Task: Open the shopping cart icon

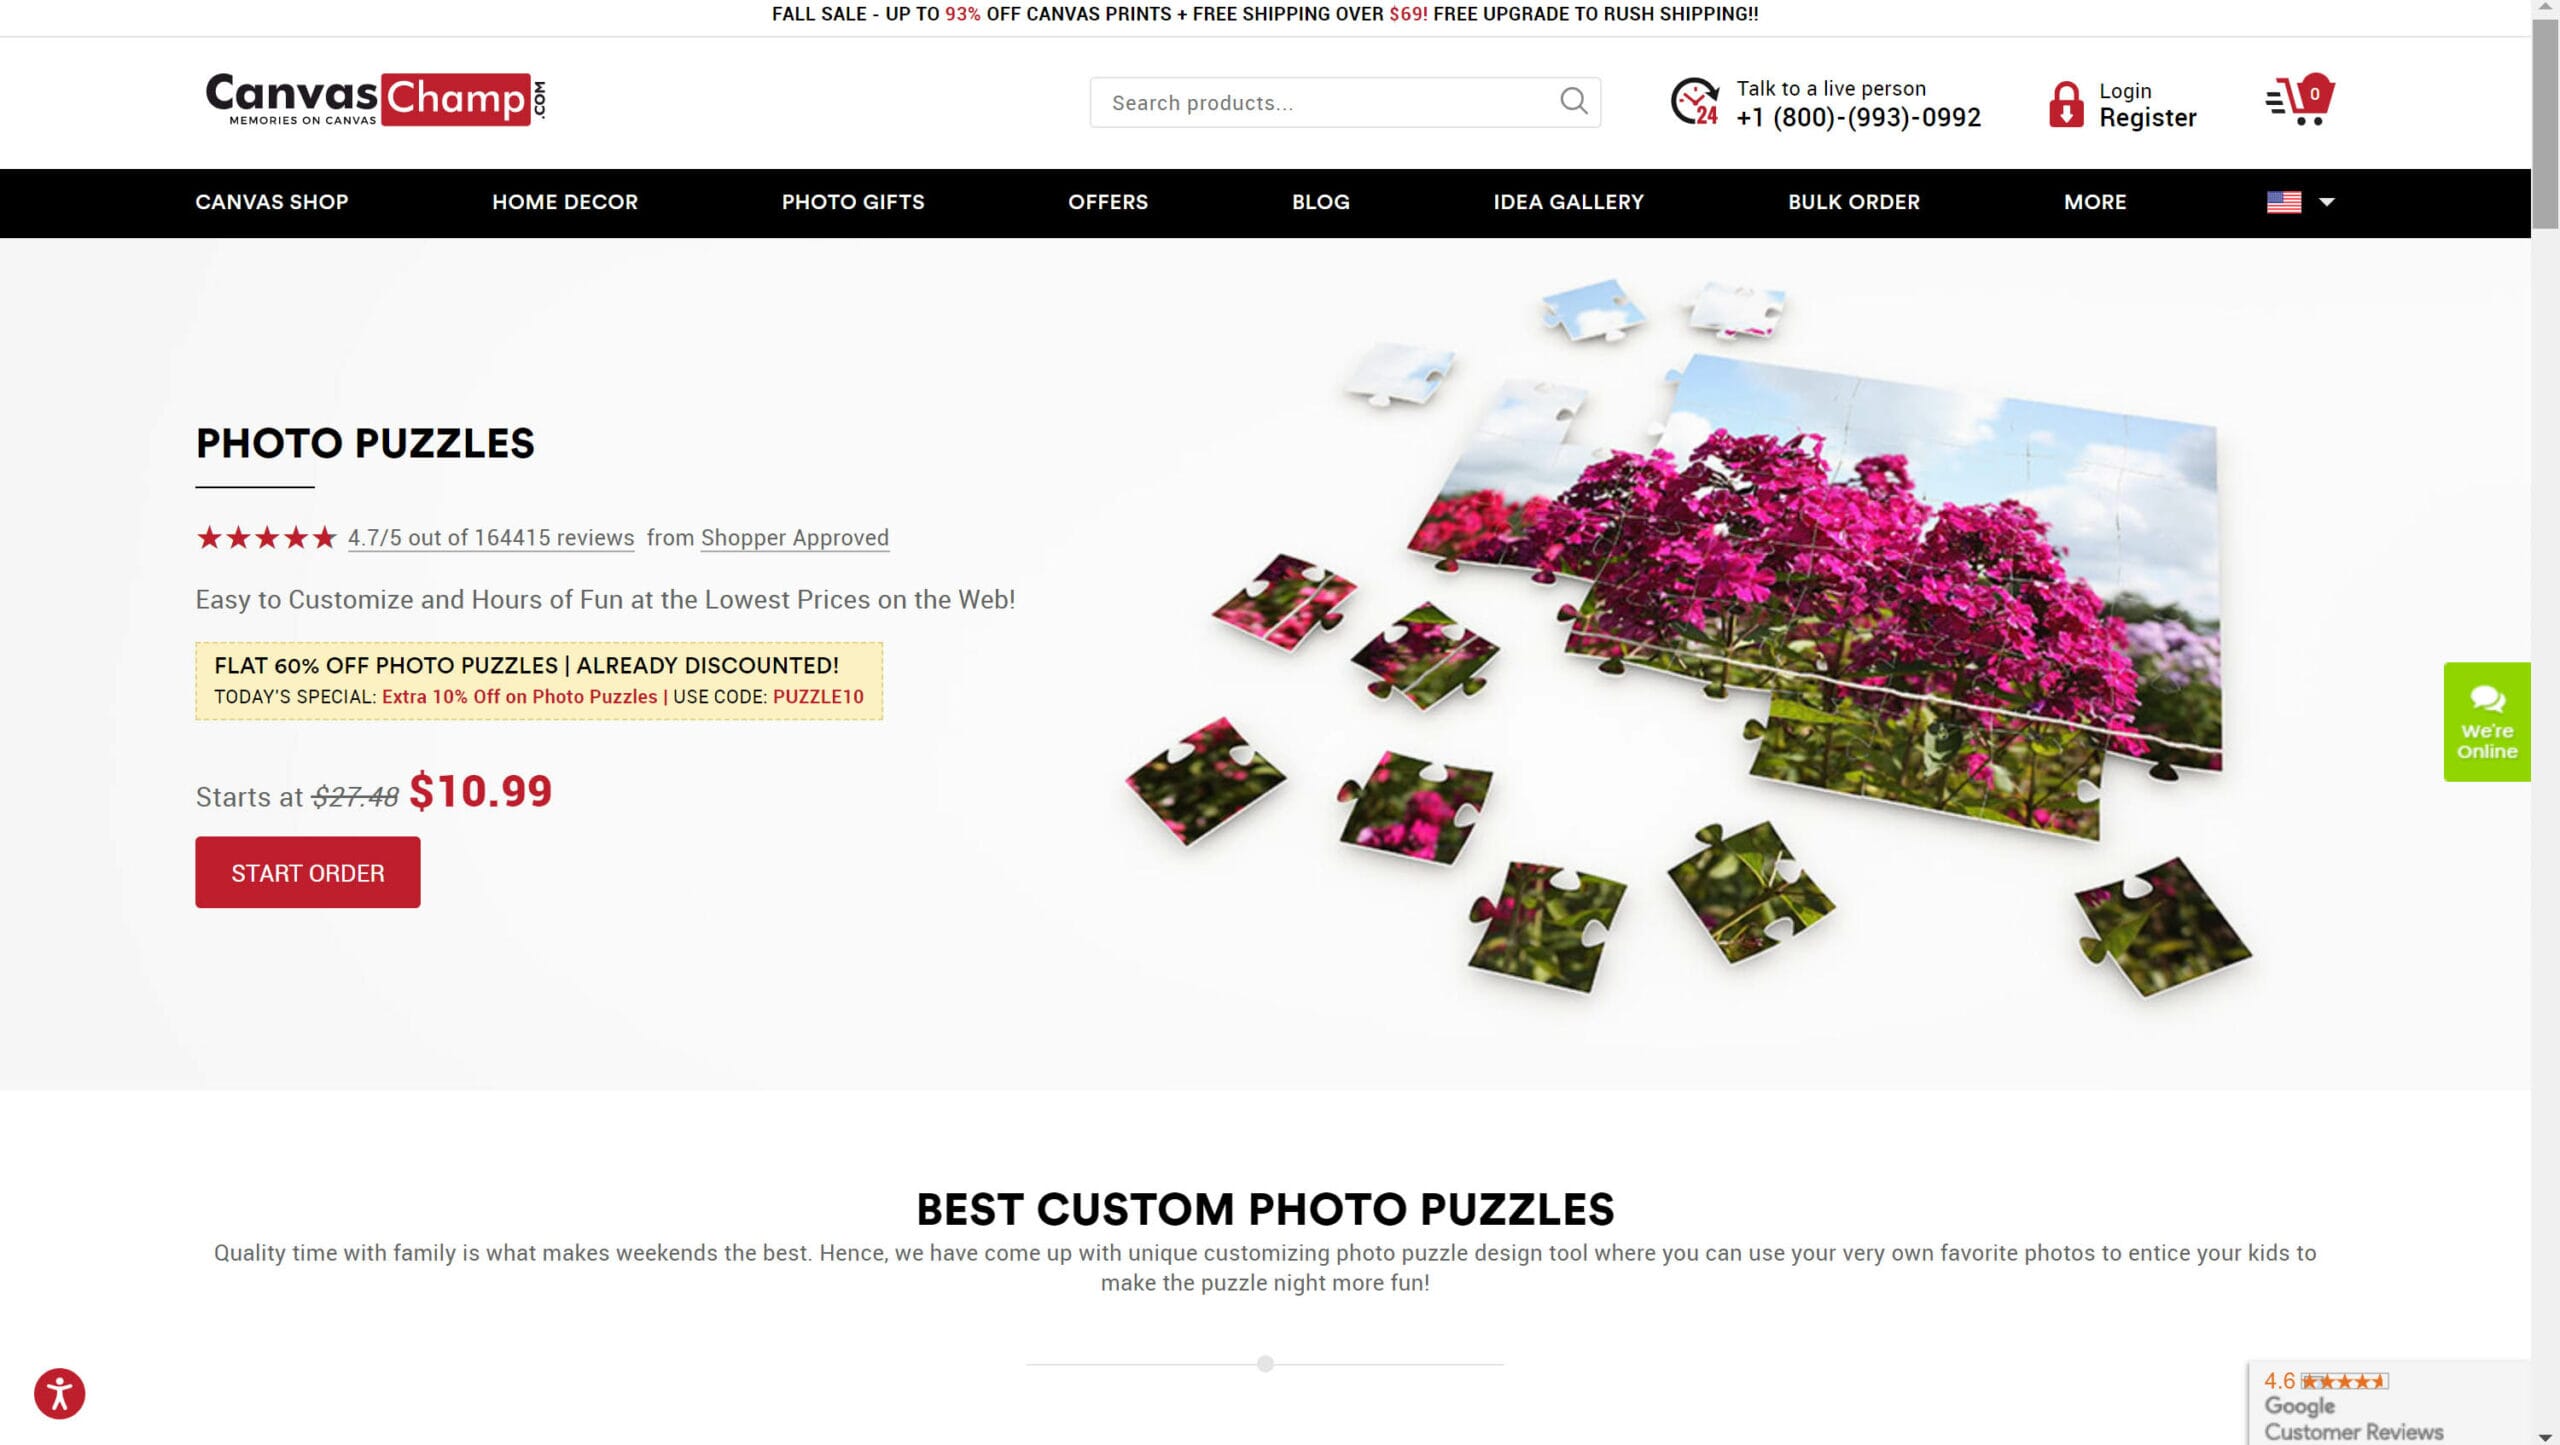Action: click(2300, 99)
